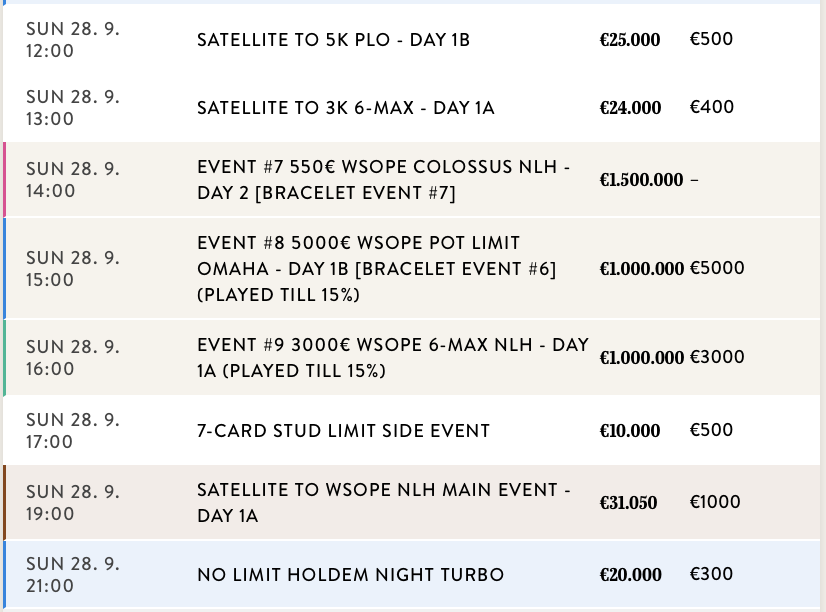826x612 pixels.
Task: Click the €24.000 guarantee amount
Action: [630, 108]
